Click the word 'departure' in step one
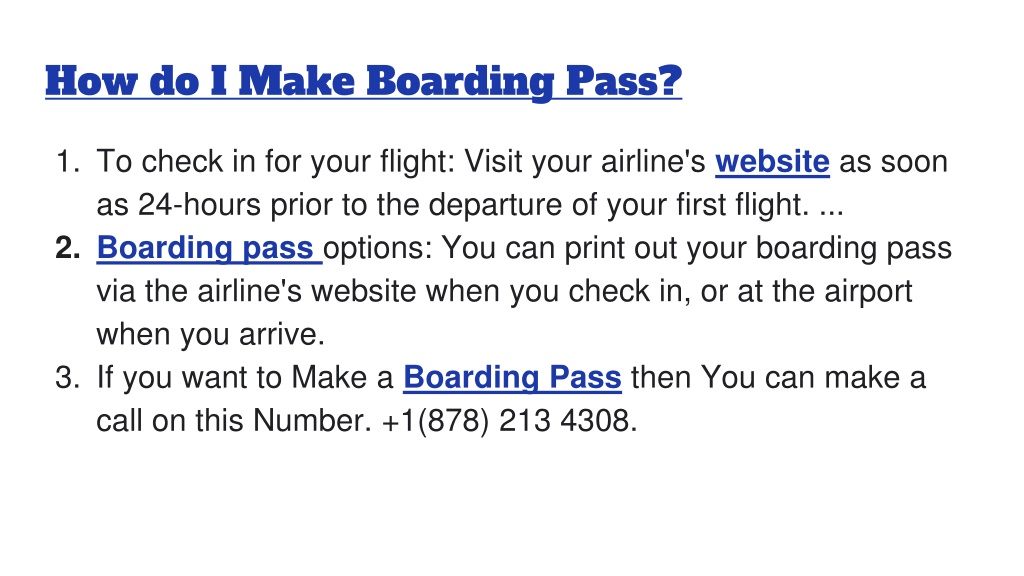Screen dimensions: 1024x576 tap(494, 205)
